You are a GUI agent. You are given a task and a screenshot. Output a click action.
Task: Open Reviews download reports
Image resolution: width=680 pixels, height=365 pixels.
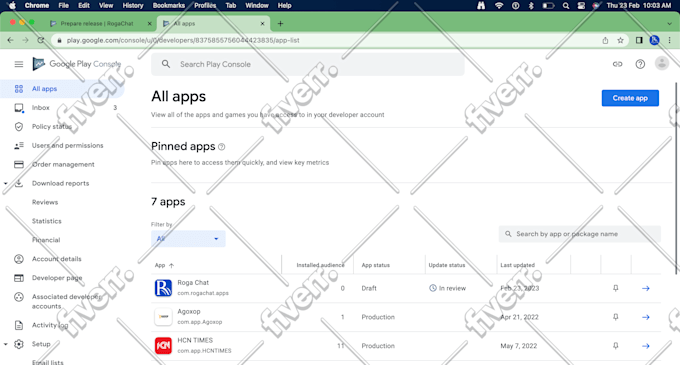click(45, 202)
